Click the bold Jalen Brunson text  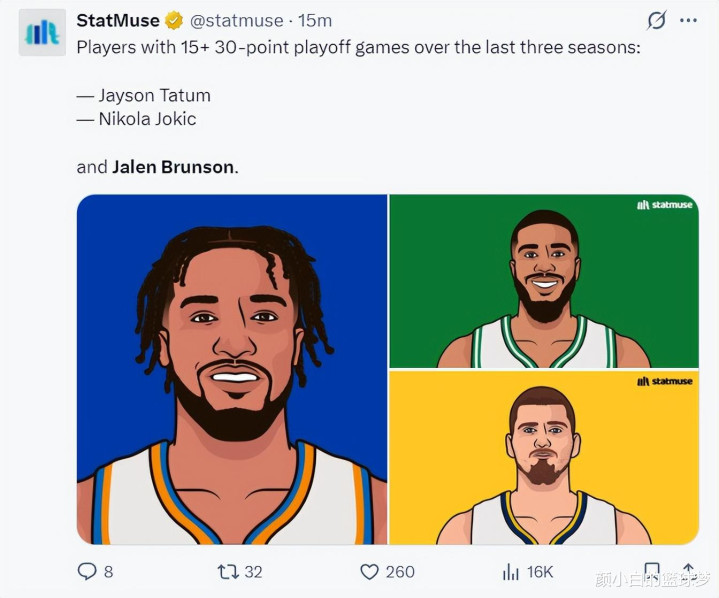coord(173,167)
